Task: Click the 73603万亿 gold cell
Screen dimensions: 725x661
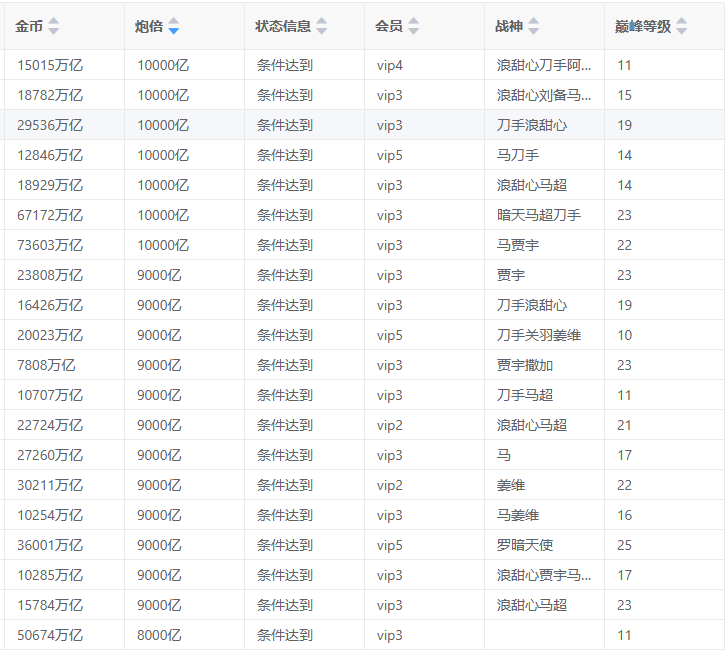Action: point(50,245)
